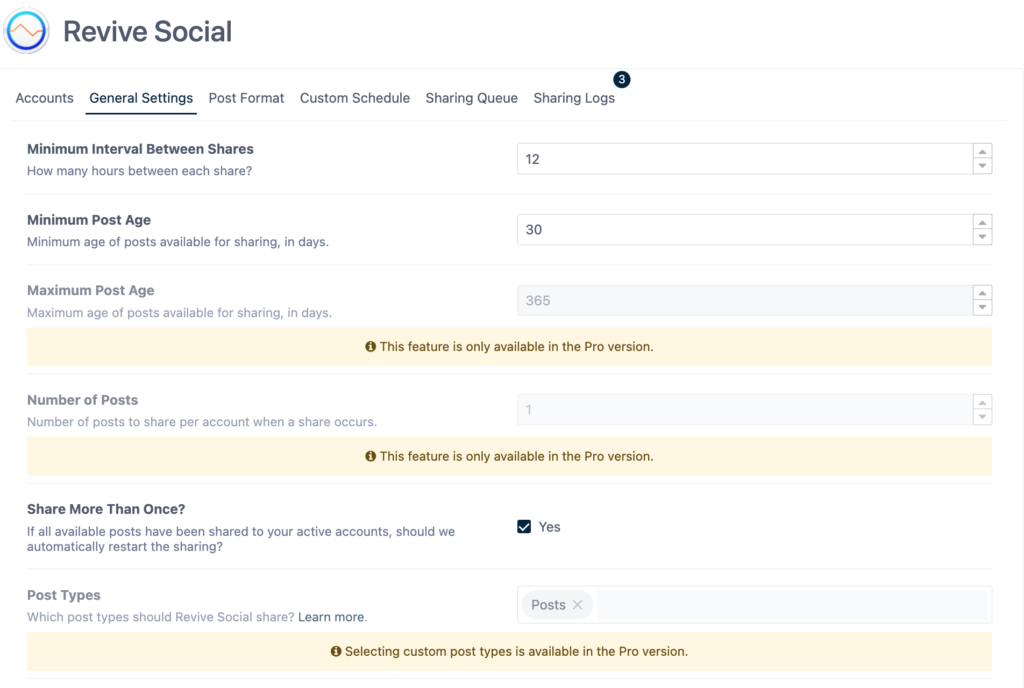Click the Sharing Logs notification badge showing 3

tap(622, 80)
